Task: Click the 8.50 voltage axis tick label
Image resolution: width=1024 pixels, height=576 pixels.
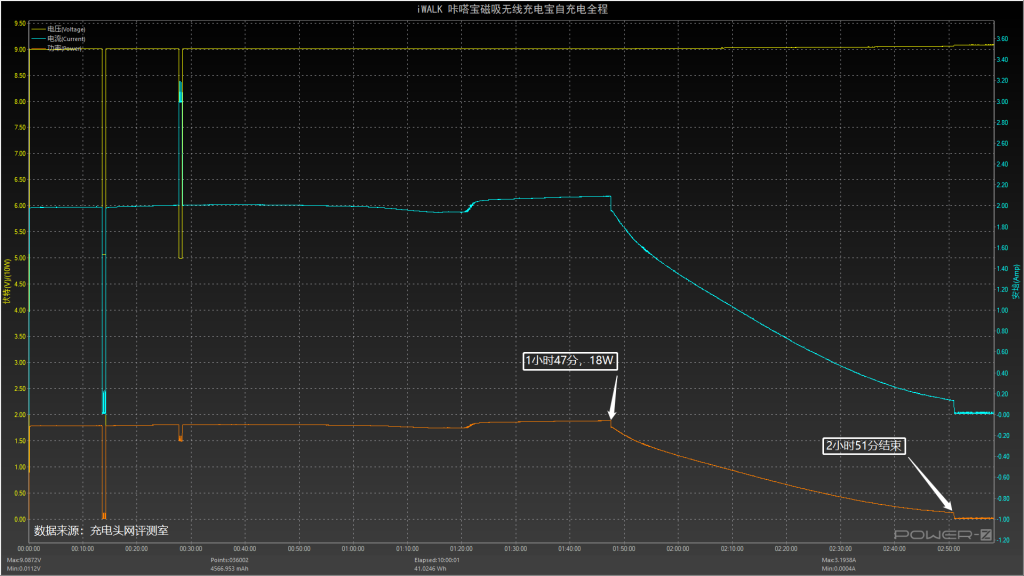Action: 20,76
